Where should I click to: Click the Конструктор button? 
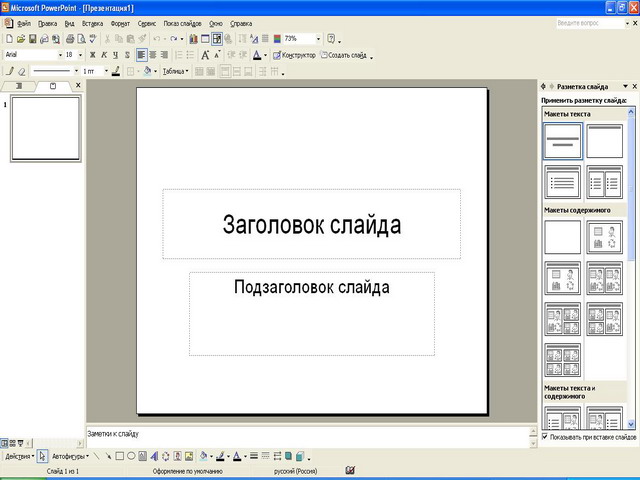pyautogui.click(x=294, y=55)
